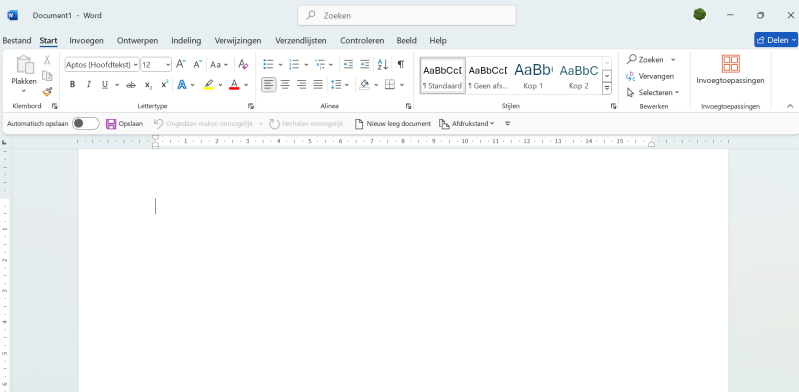The height and width of the screenshot is (392, 799).
Task: Open the font name dropdown Aptos (Hoofdtekst)
Action: pyautogui.click(x=136, y=65)
